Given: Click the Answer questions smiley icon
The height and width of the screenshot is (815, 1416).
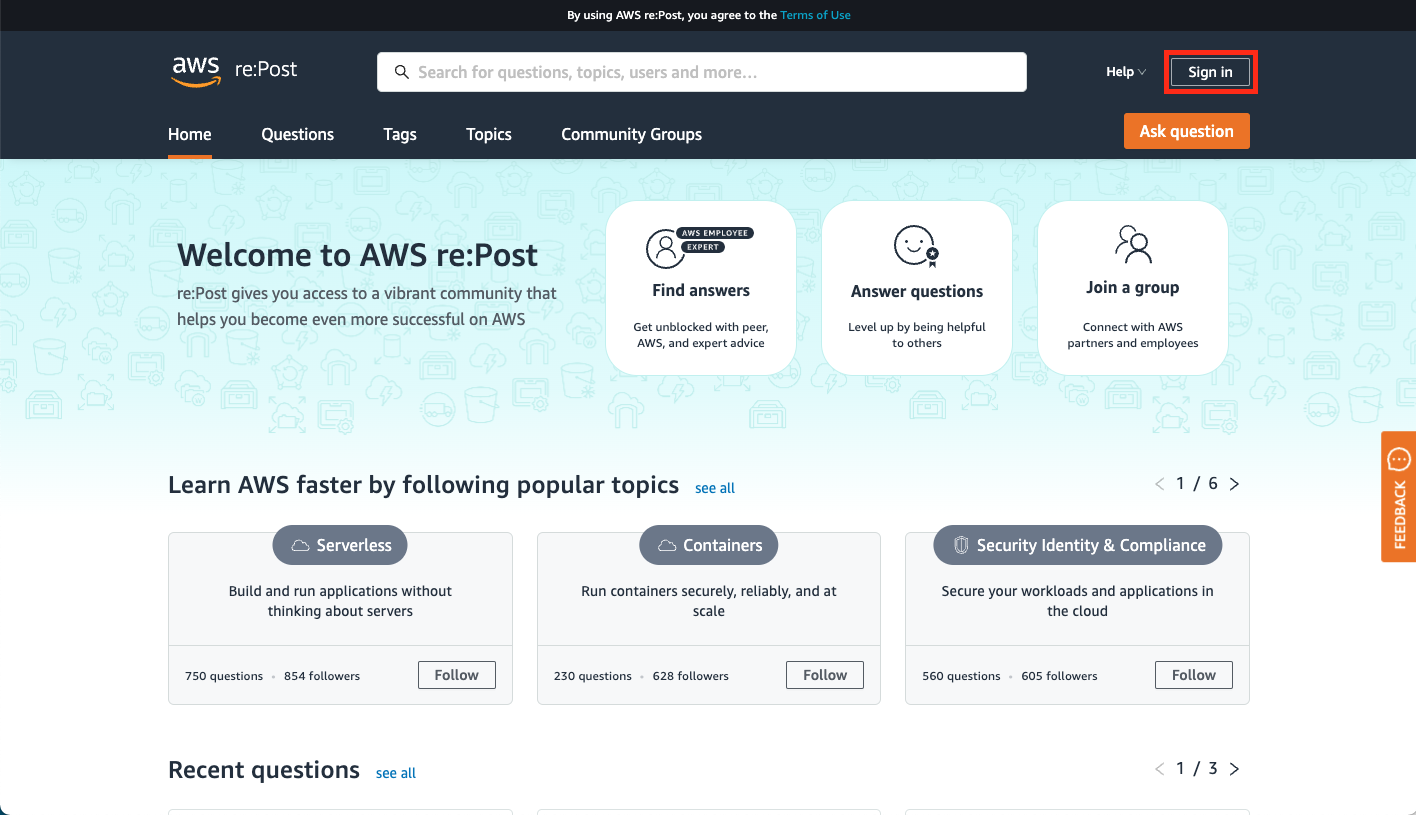Looking at the screenshot, I should 916,247.
